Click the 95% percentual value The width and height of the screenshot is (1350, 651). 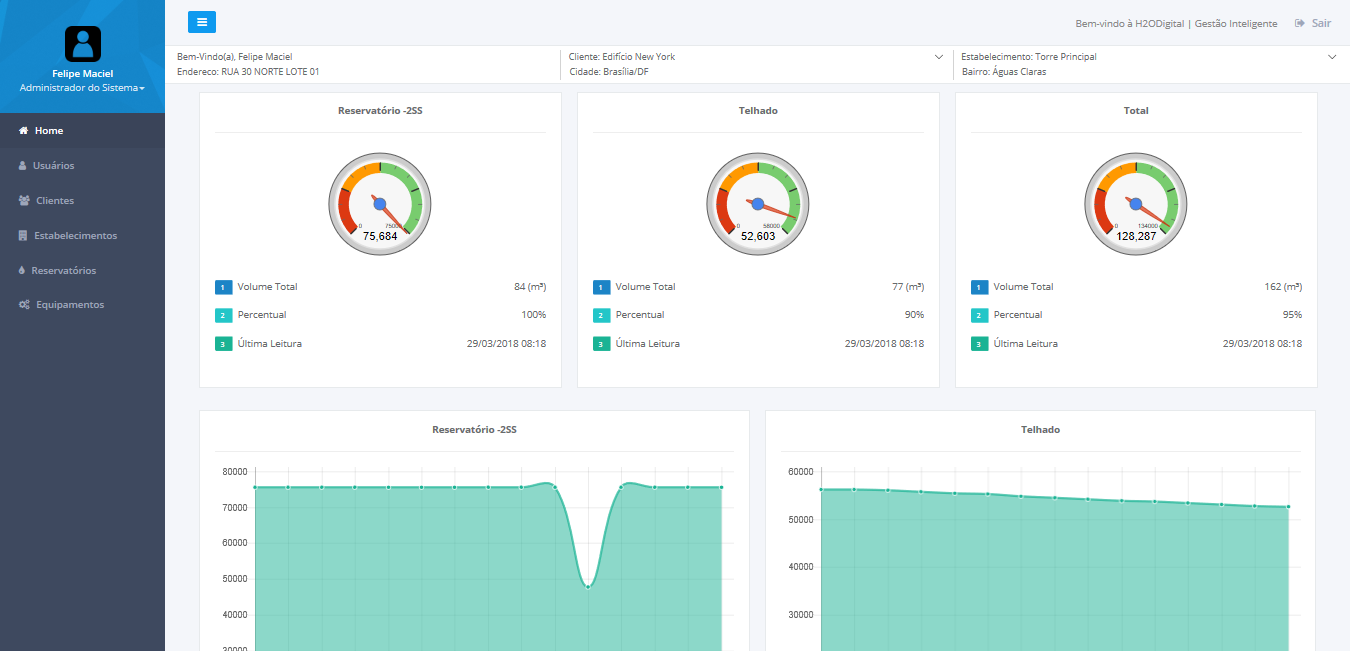1292,316
